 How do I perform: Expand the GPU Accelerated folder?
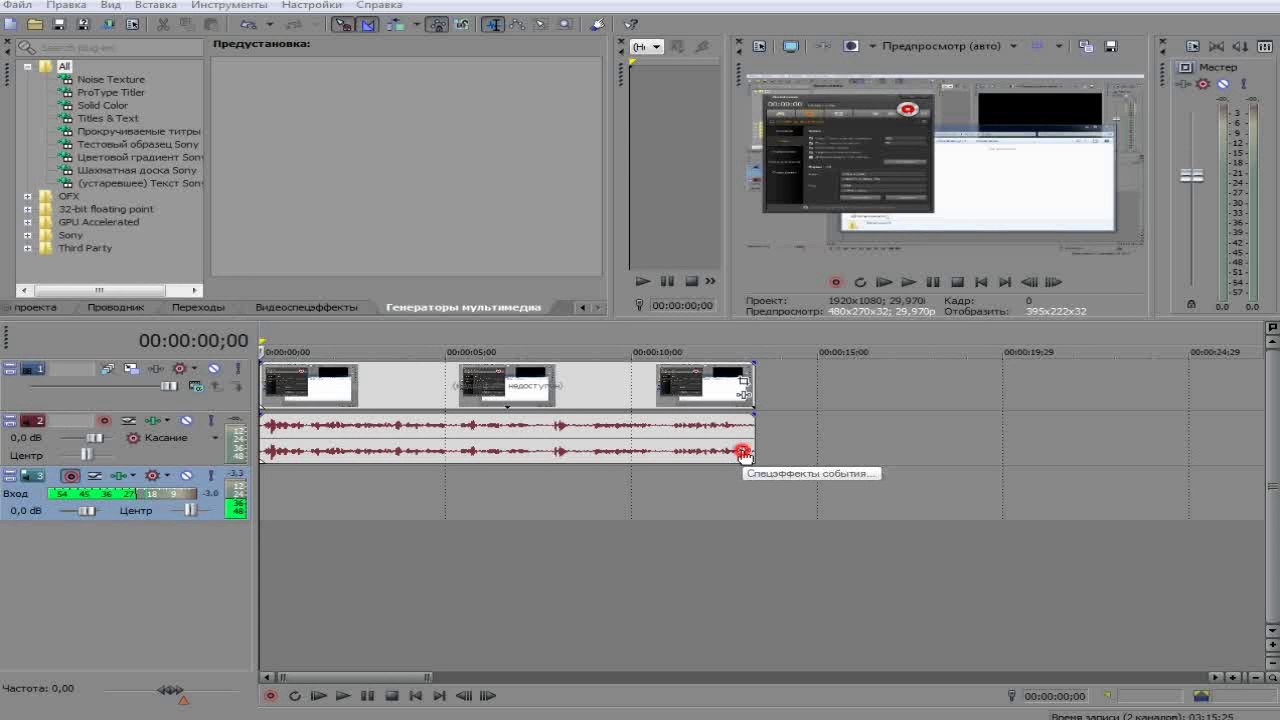tap(28, 222)
